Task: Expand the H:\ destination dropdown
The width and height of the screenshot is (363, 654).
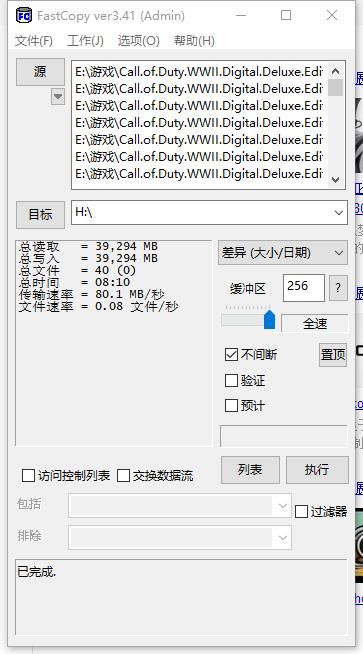Action: click(x=338, y=213)
